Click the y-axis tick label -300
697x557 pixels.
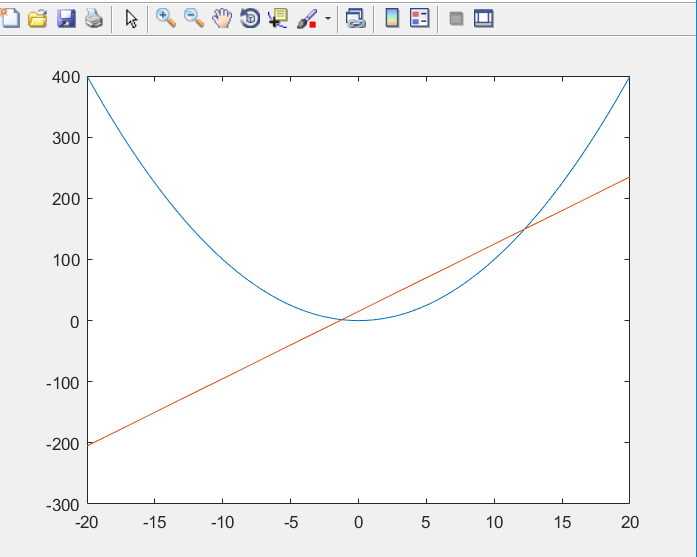point(63,505)
